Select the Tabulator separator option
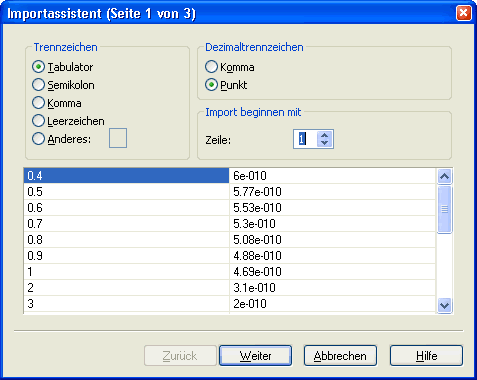The image size is (477, 380). click(63, 67)
